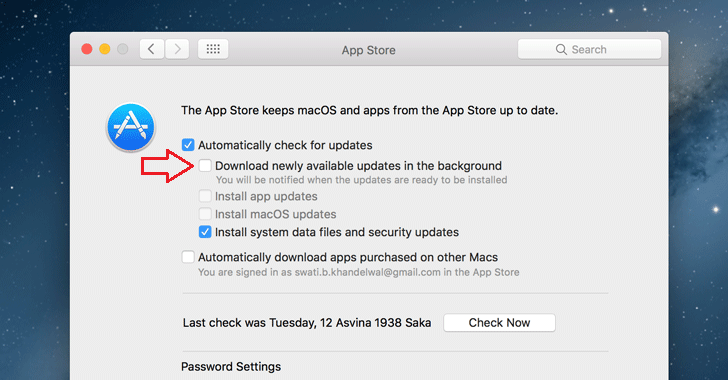The width and height of the screenshot is (728, 380).
Task: Click the magnifying glass search icon
Action: tap(561, 49)
